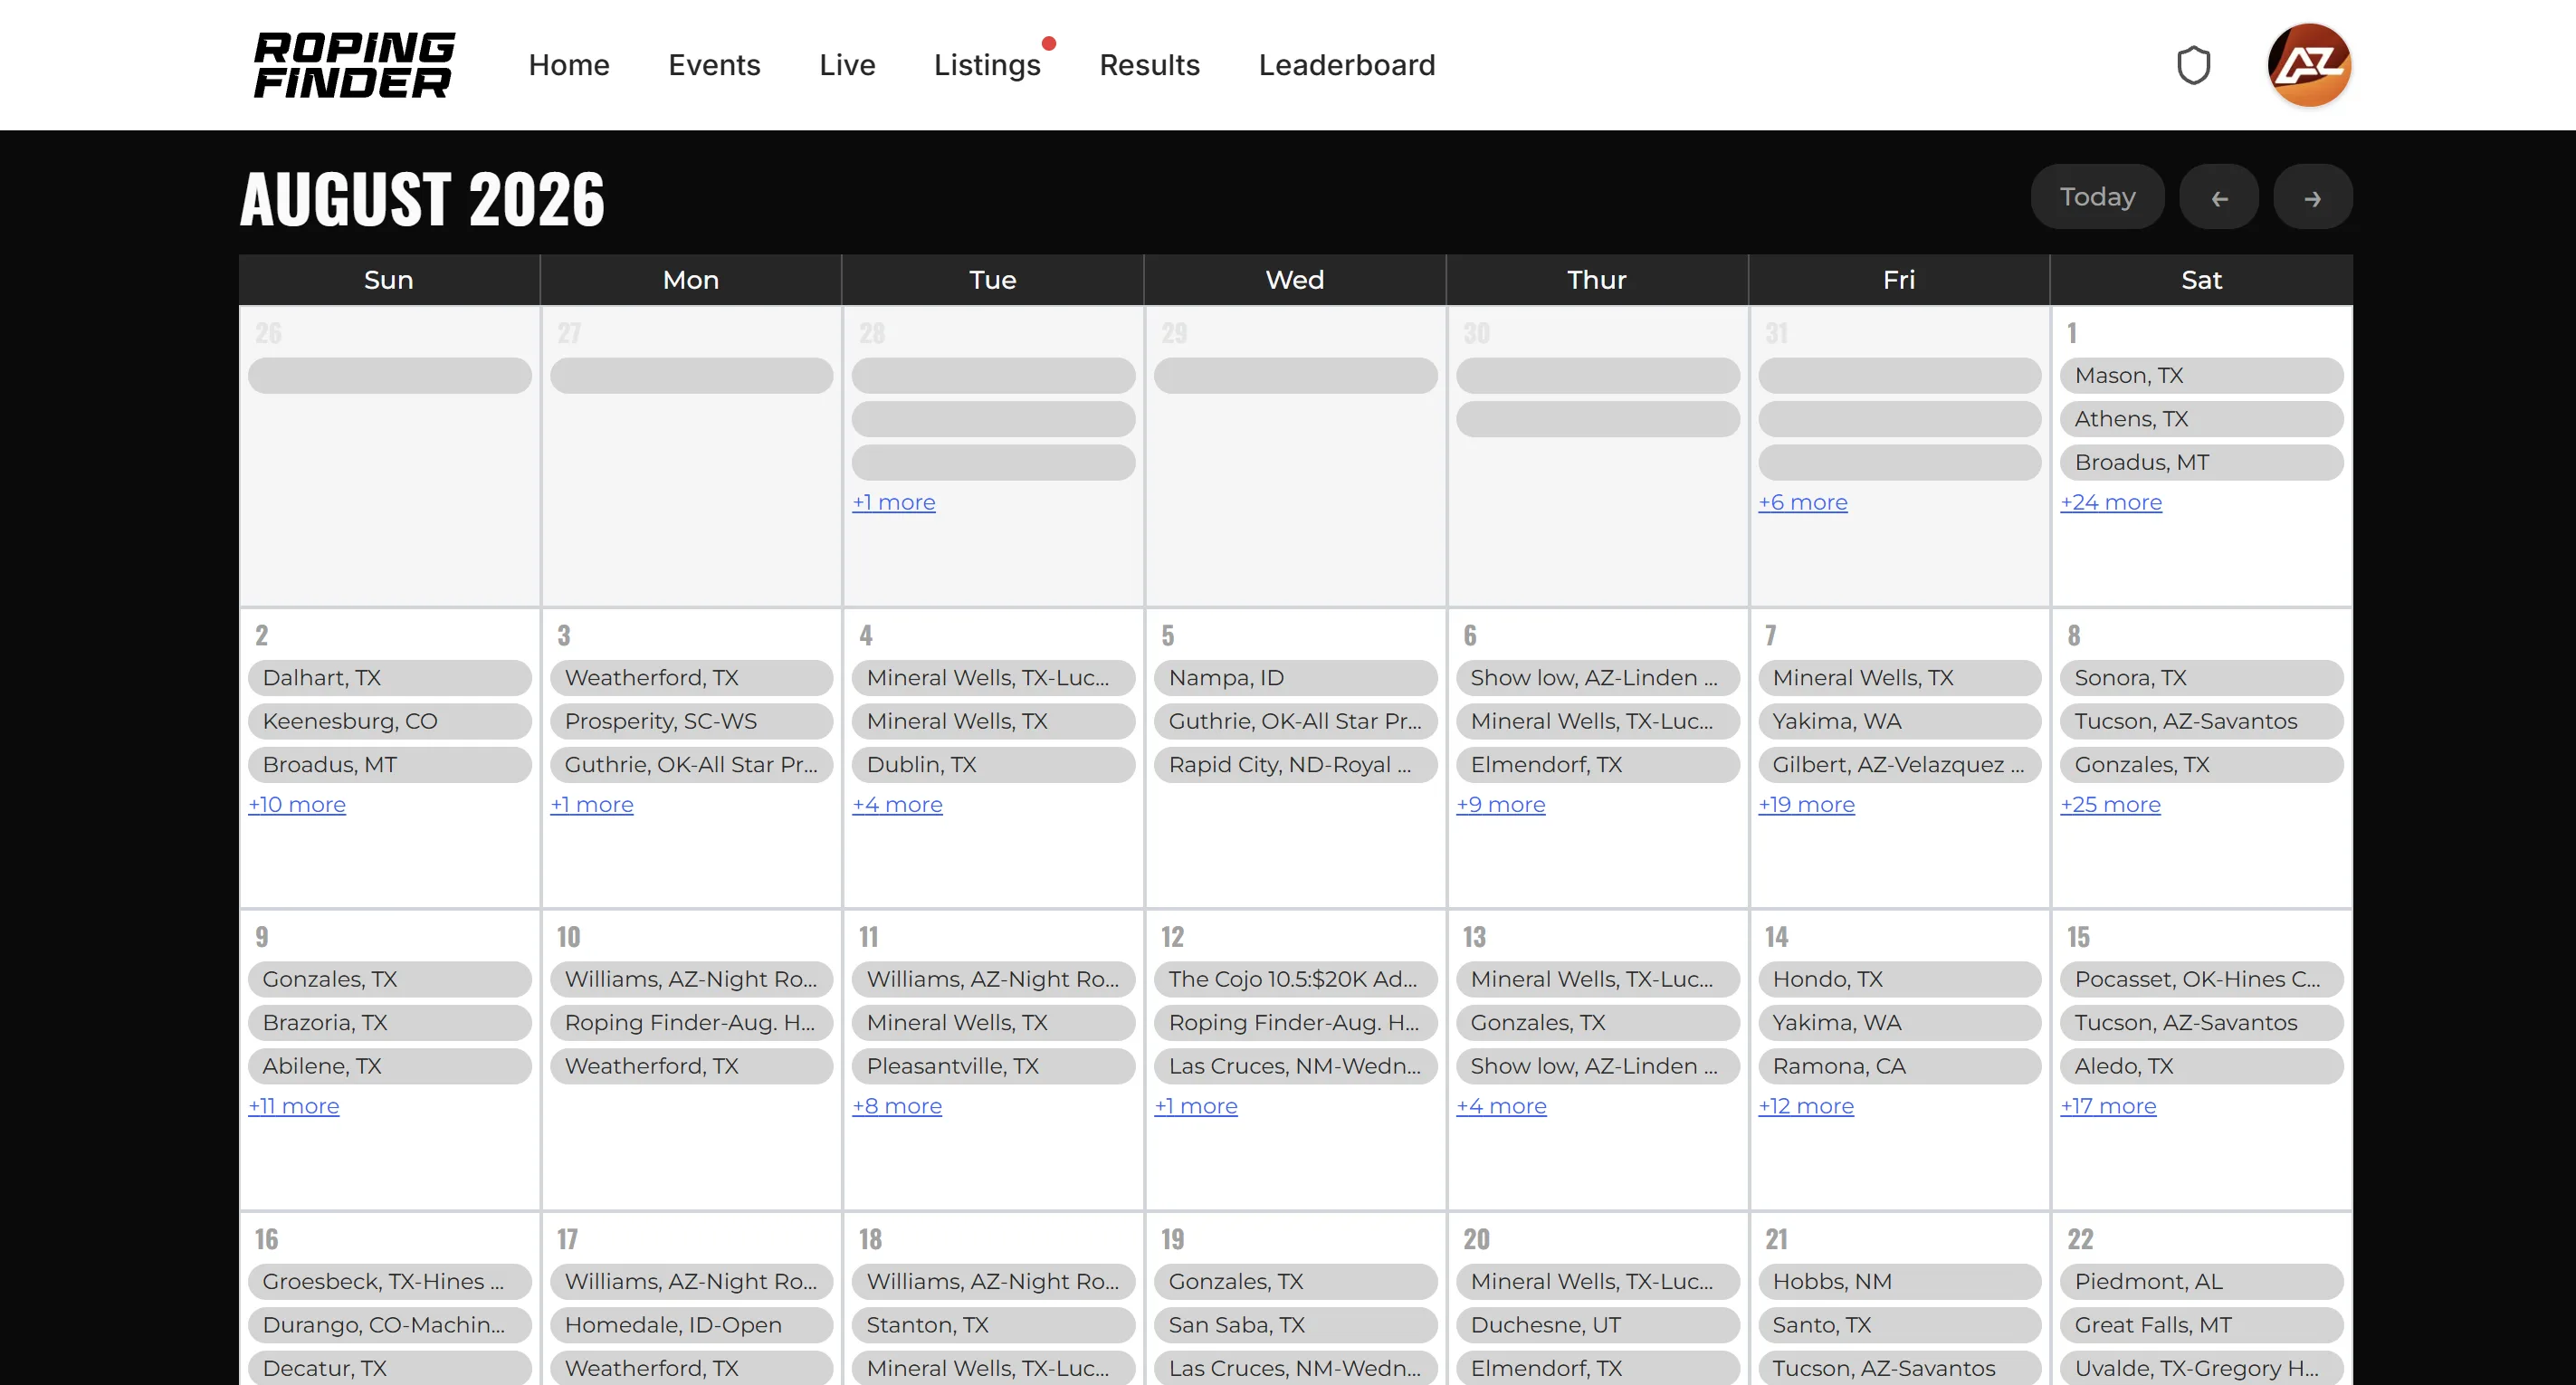Image resolution: width=2576 pixels, height=1385 pixels.
Task: Open the Elmendorf, TX event on August 6
Action: 1597,765
